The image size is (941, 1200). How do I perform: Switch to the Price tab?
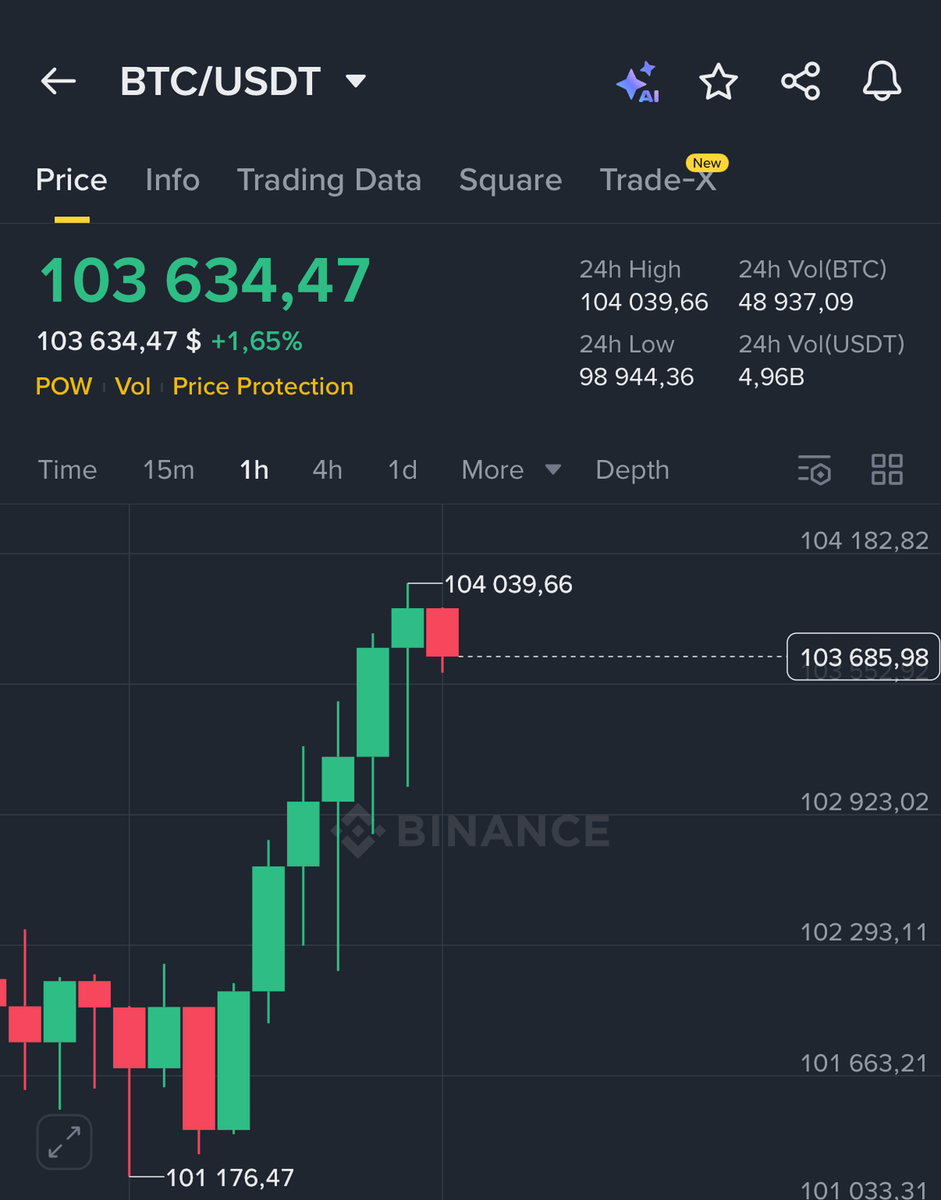pyautogui.click(x=71, y=180)
